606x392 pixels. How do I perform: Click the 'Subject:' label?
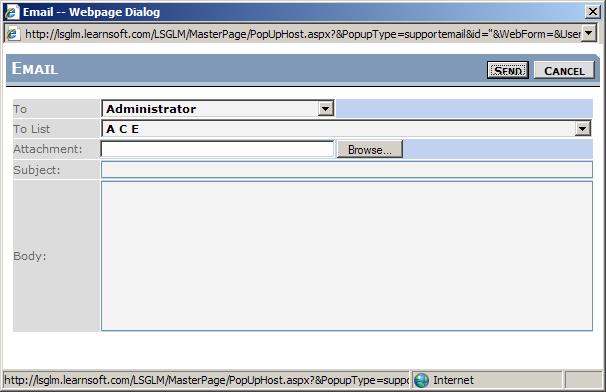pyautogui.click(x=37, y=170)
